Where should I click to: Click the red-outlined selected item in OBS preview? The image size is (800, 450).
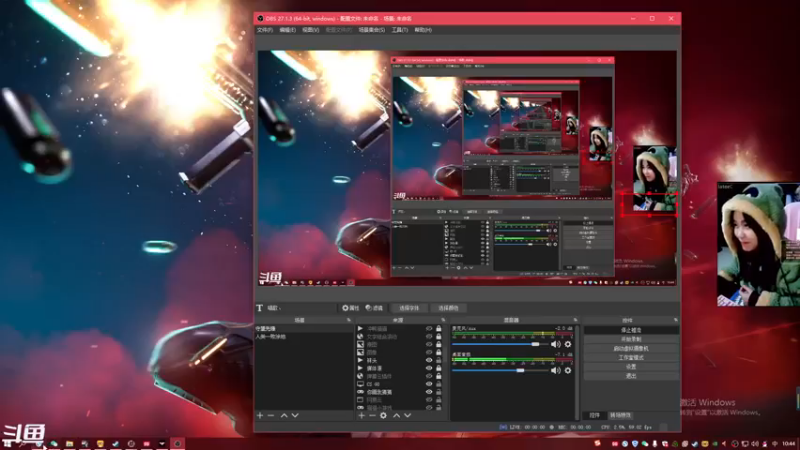pos(649,204)
